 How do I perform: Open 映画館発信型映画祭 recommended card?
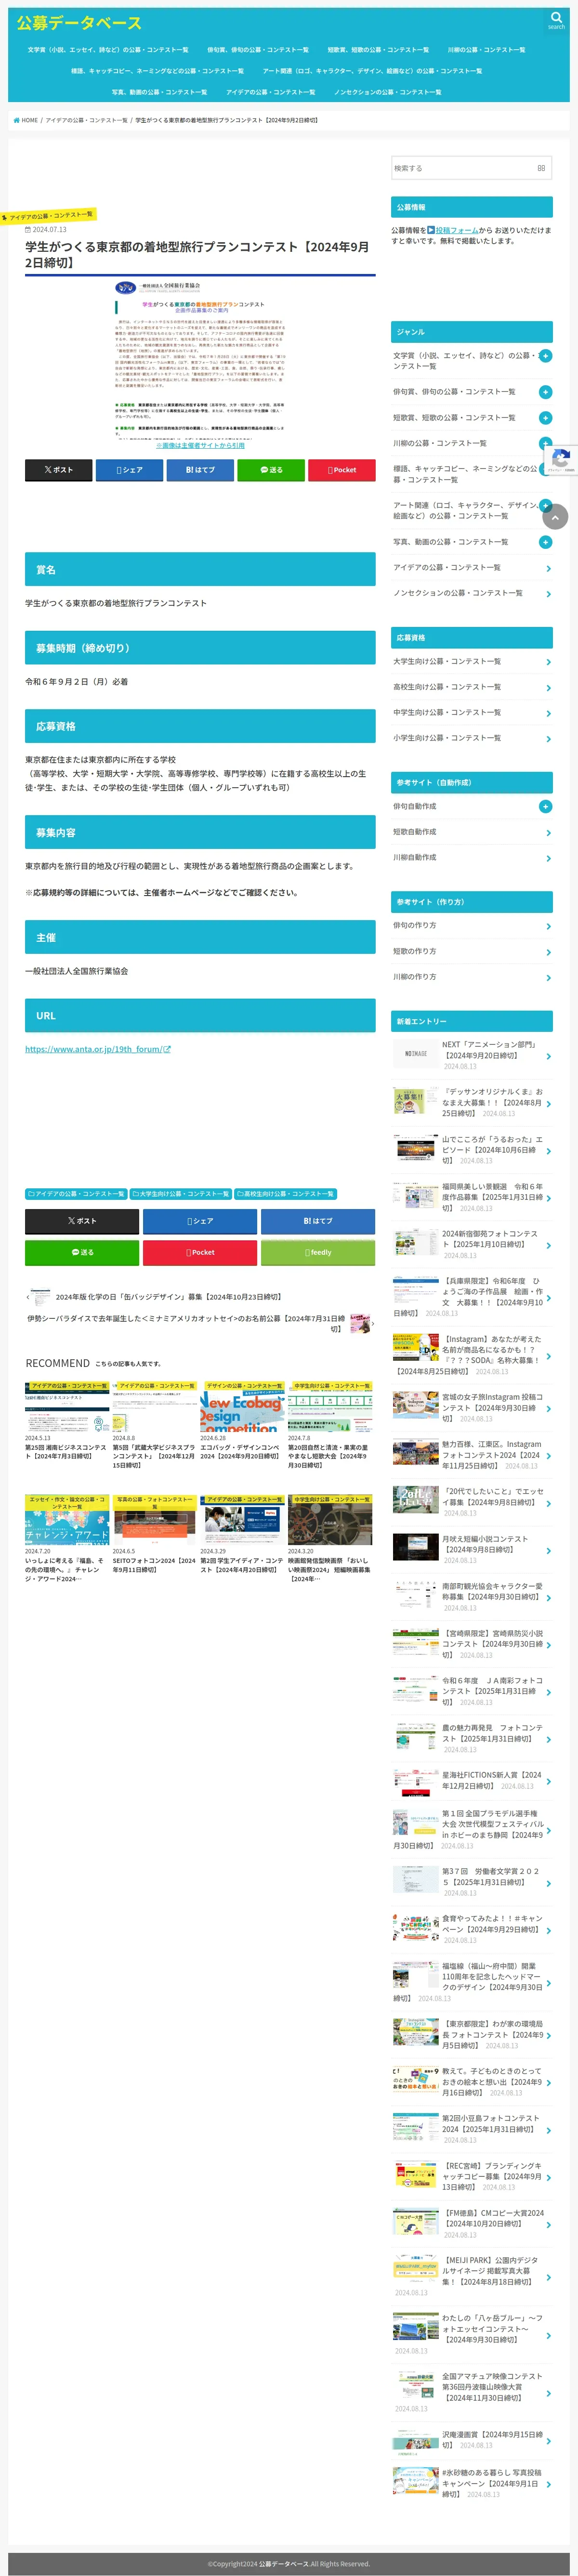tap(330, 1540)
